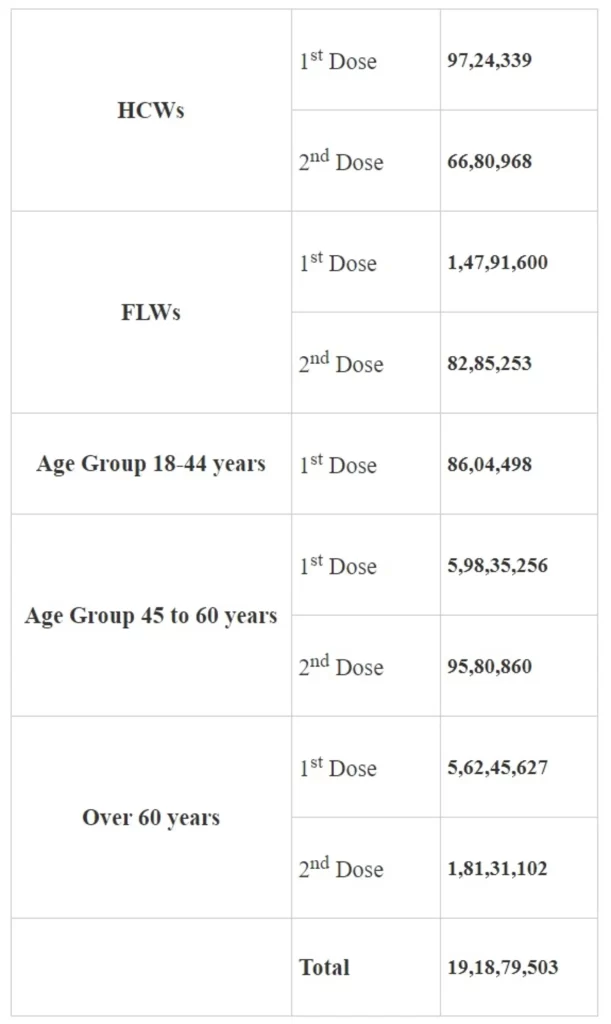
Task: Click the 5,62,45,627 value
Action: coord(497,768)
